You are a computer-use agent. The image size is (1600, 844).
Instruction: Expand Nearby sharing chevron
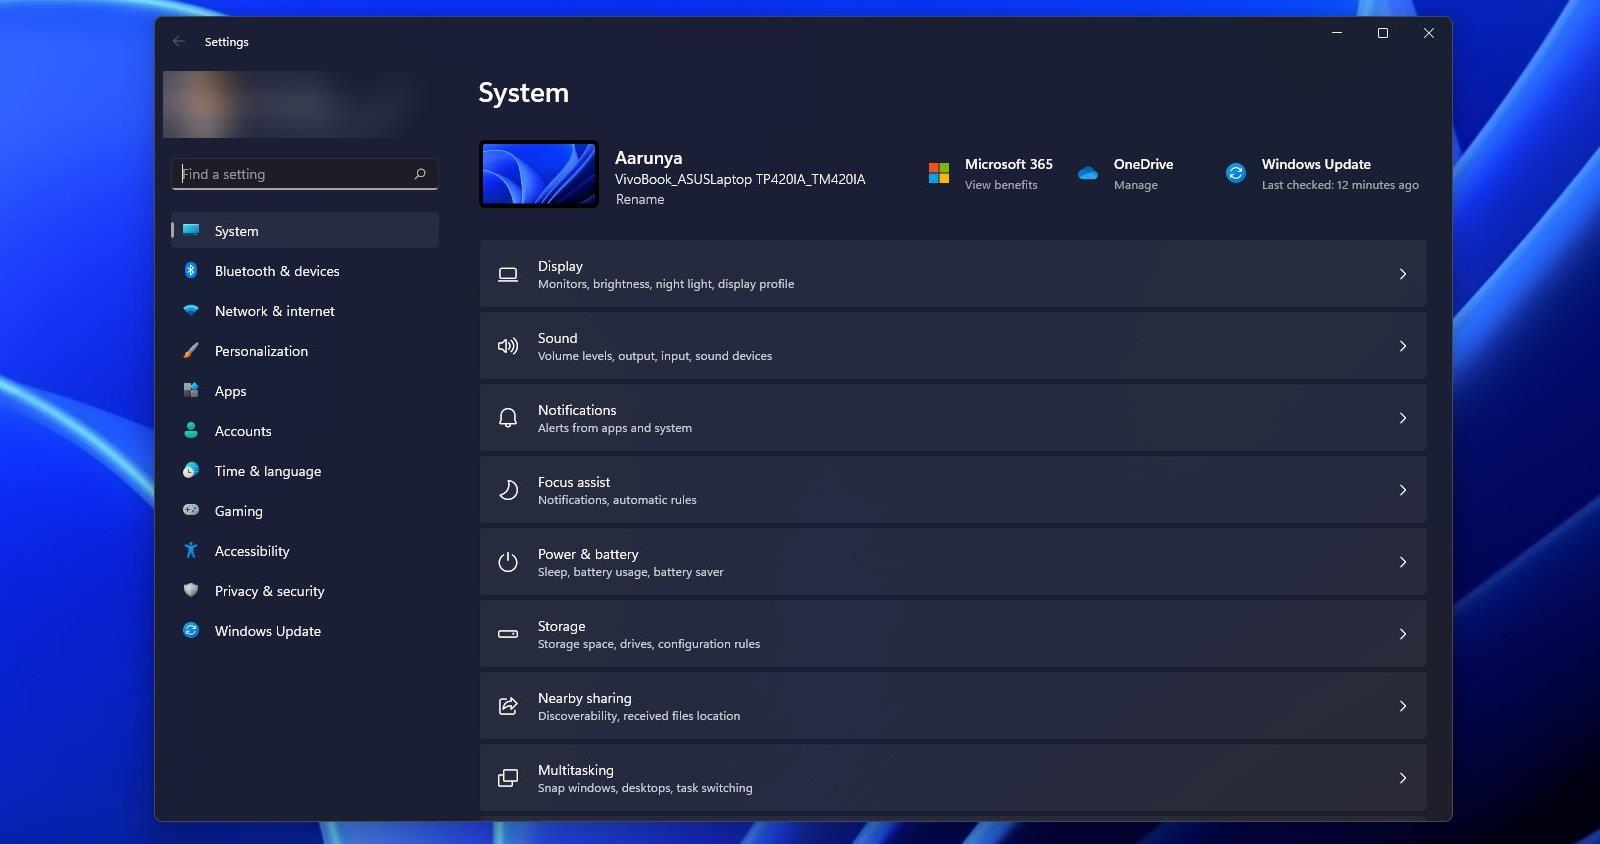1403,706
